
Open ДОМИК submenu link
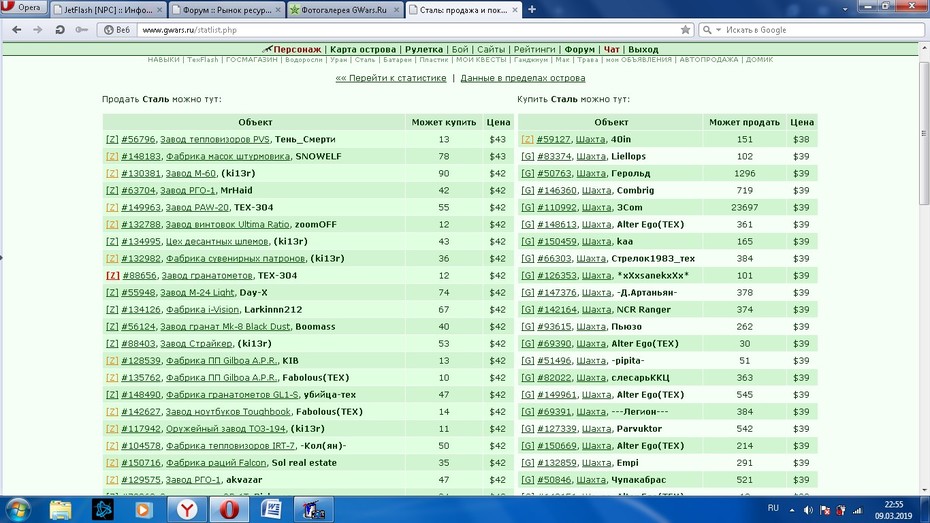pyautogui.click(x=759, y=59)
